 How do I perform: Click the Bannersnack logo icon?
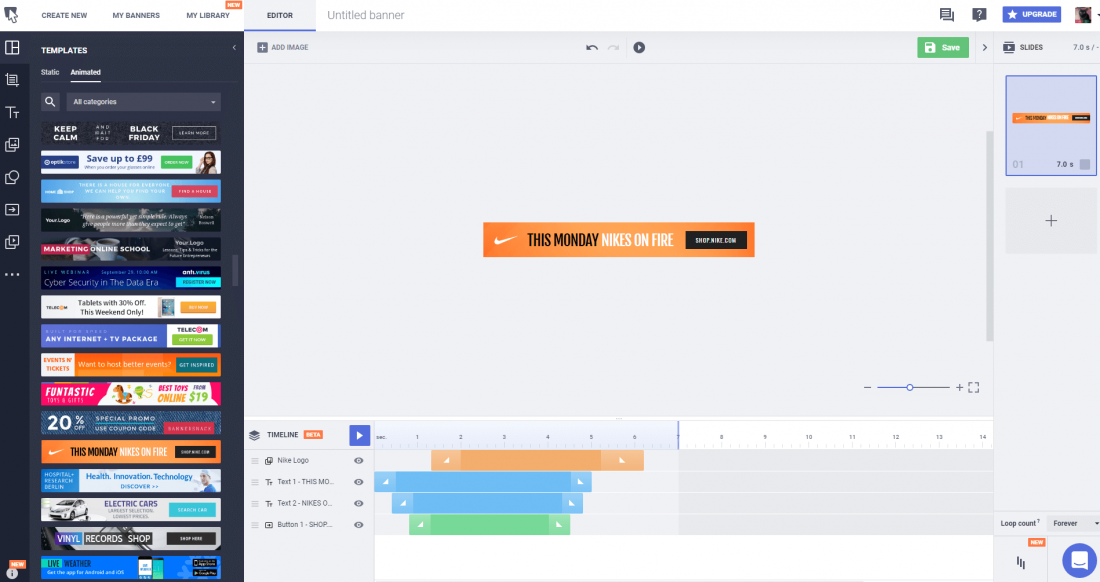11,15
